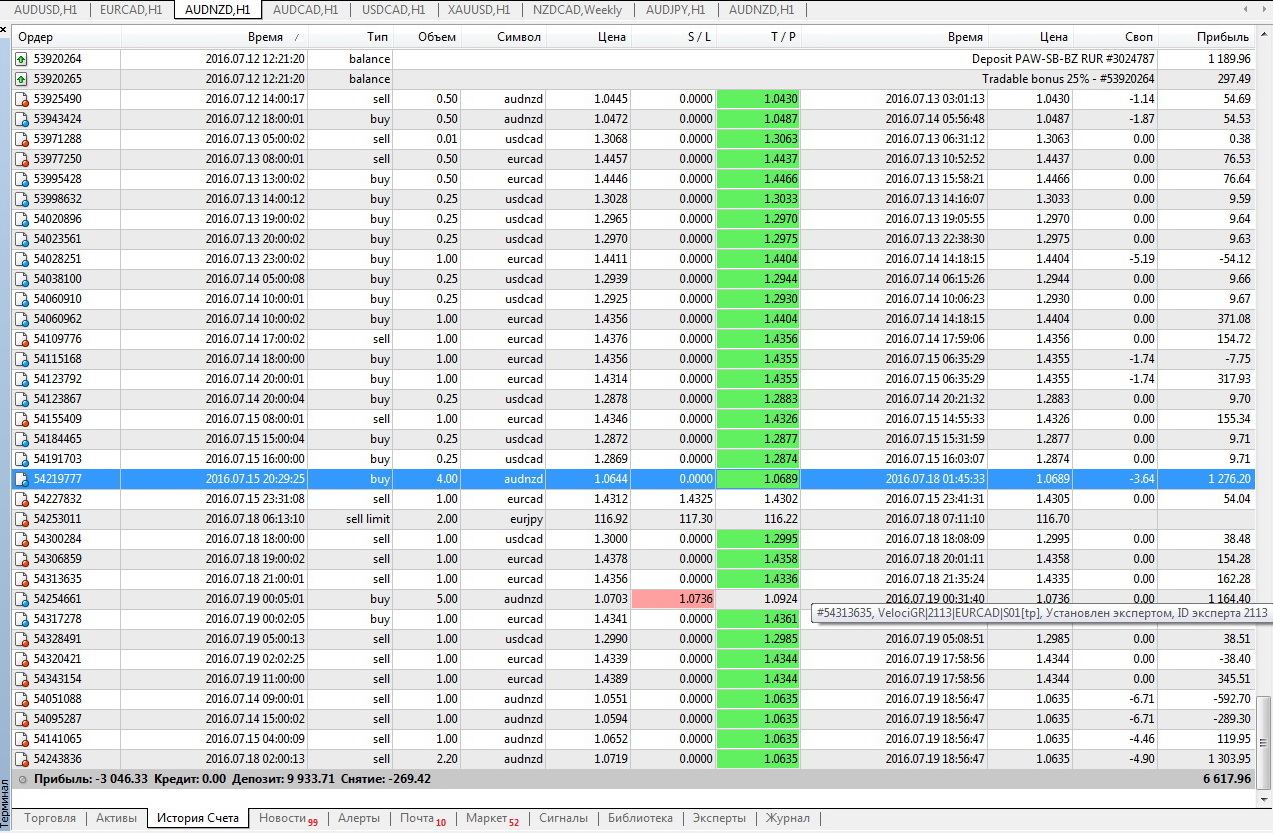Viewport: 1273px width, 833px height.
Task: Sort by the Ордер column header
Action: point(66,37)
